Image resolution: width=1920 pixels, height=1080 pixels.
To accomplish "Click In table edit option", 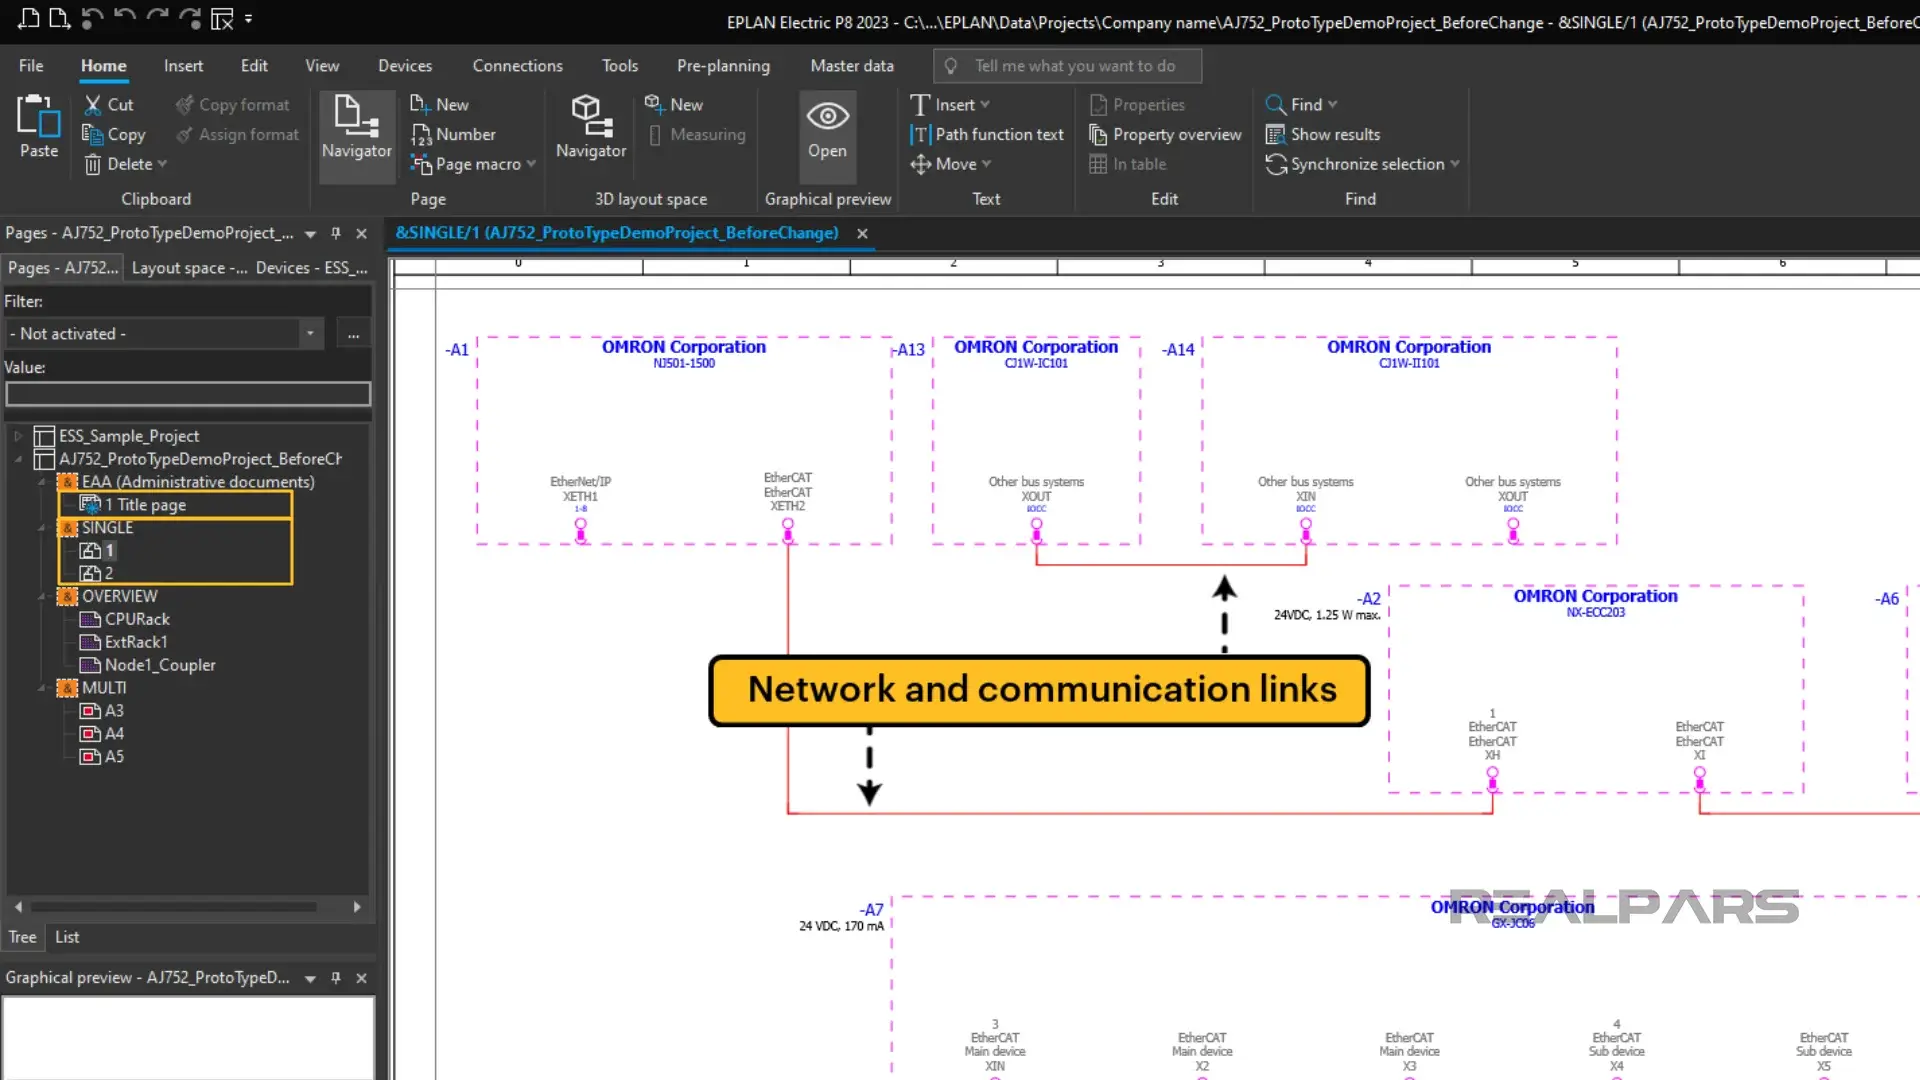I will pos(1128,164).
